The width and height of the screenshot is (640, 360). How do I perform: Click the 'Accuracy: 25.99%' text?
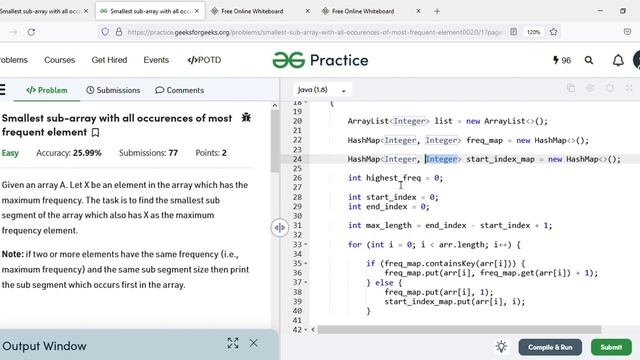[69, 153]
